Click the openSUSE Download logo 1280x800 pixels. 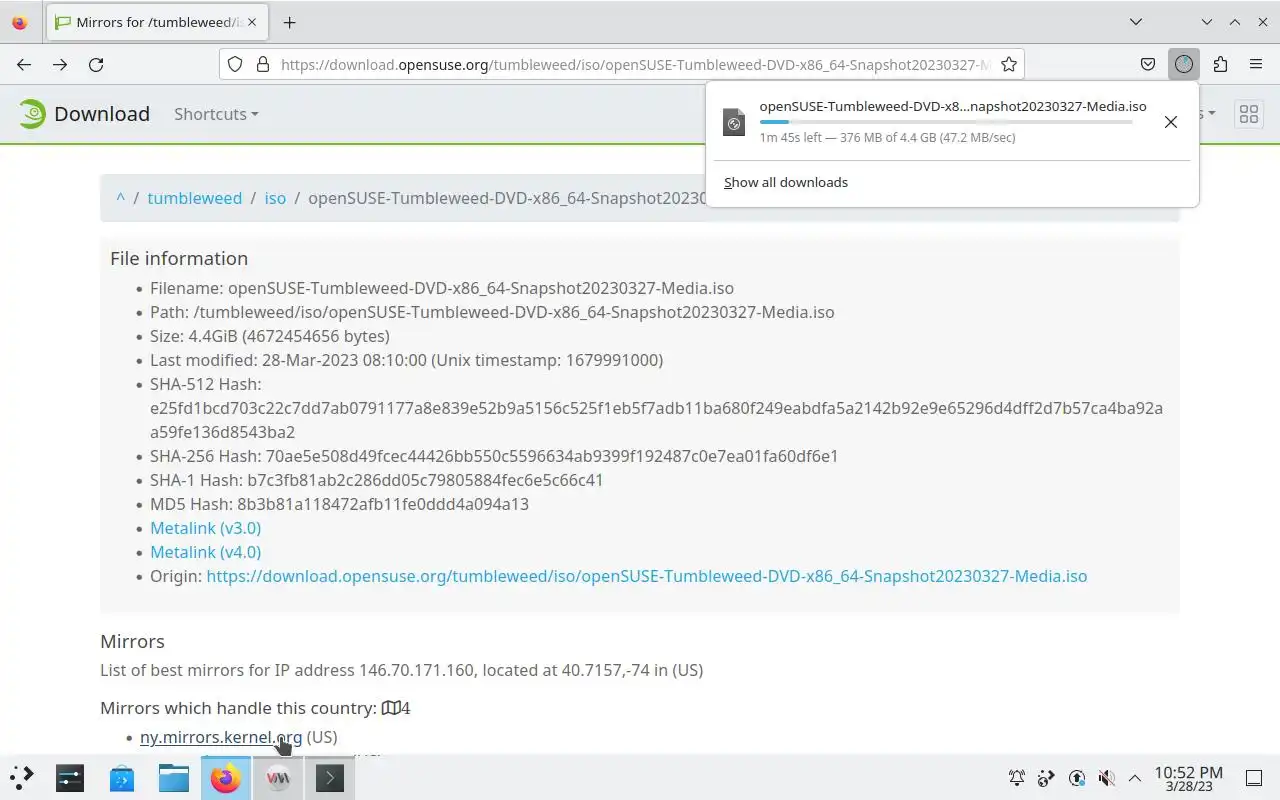click(x=84, y=114)
